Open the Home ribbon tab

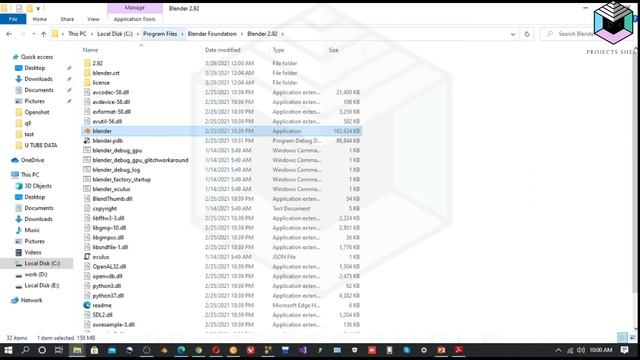[x=40, y=19]
